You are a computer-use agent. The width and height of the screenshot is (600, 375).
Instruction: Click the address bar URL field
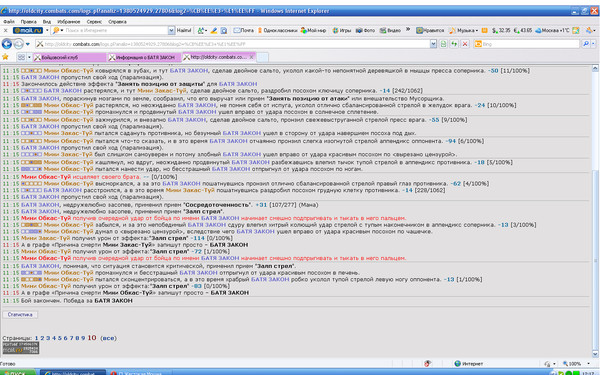point(232,44)
